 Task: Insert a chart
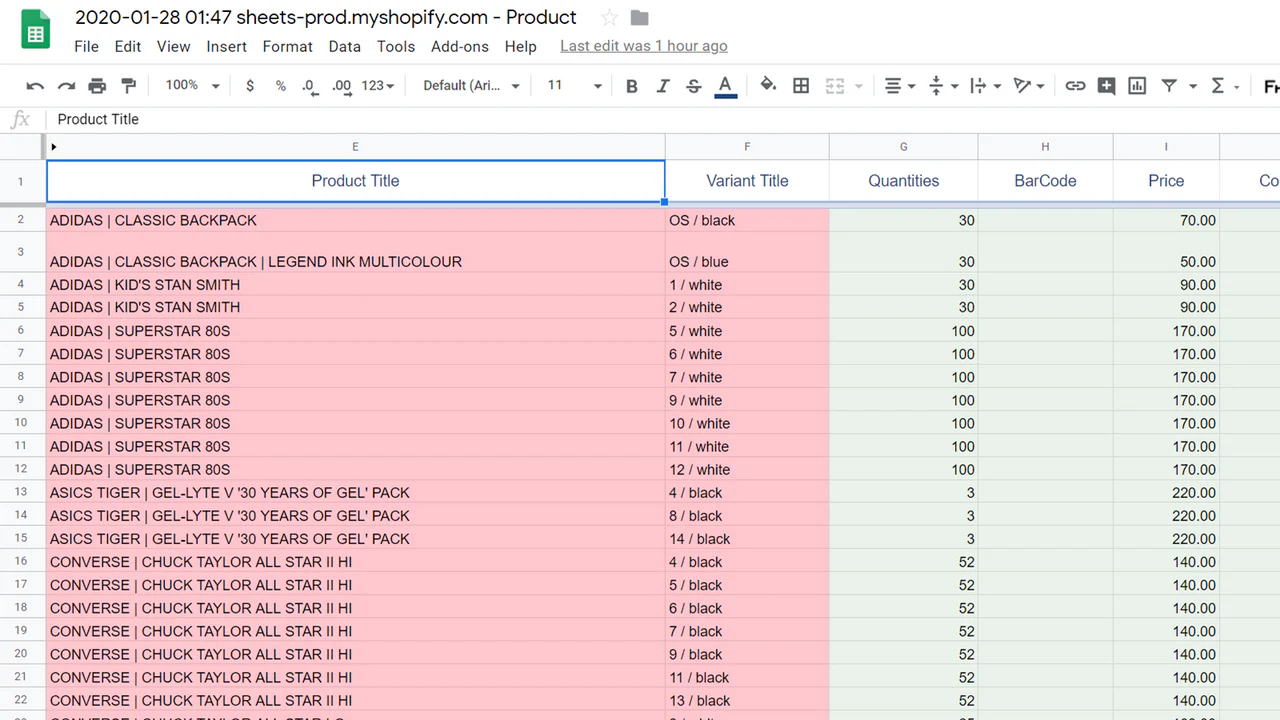(x=1137, y=86)
